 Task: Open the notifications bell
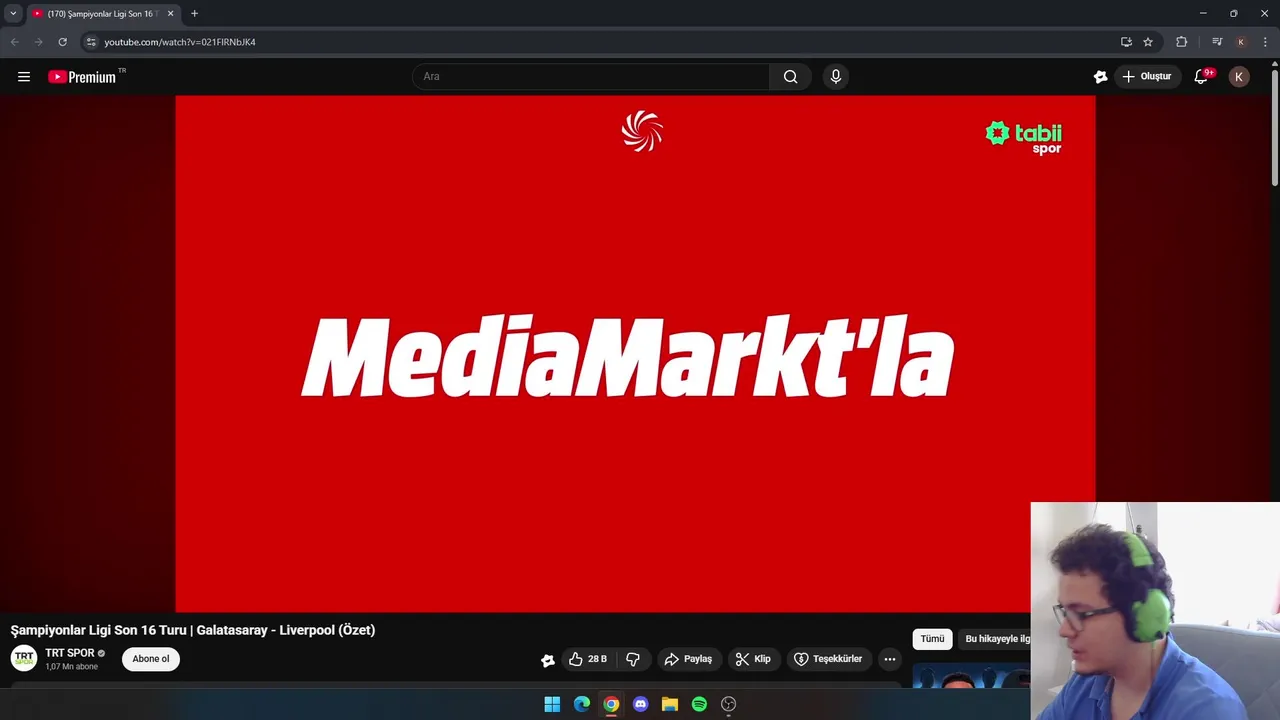pos(1202,77)
